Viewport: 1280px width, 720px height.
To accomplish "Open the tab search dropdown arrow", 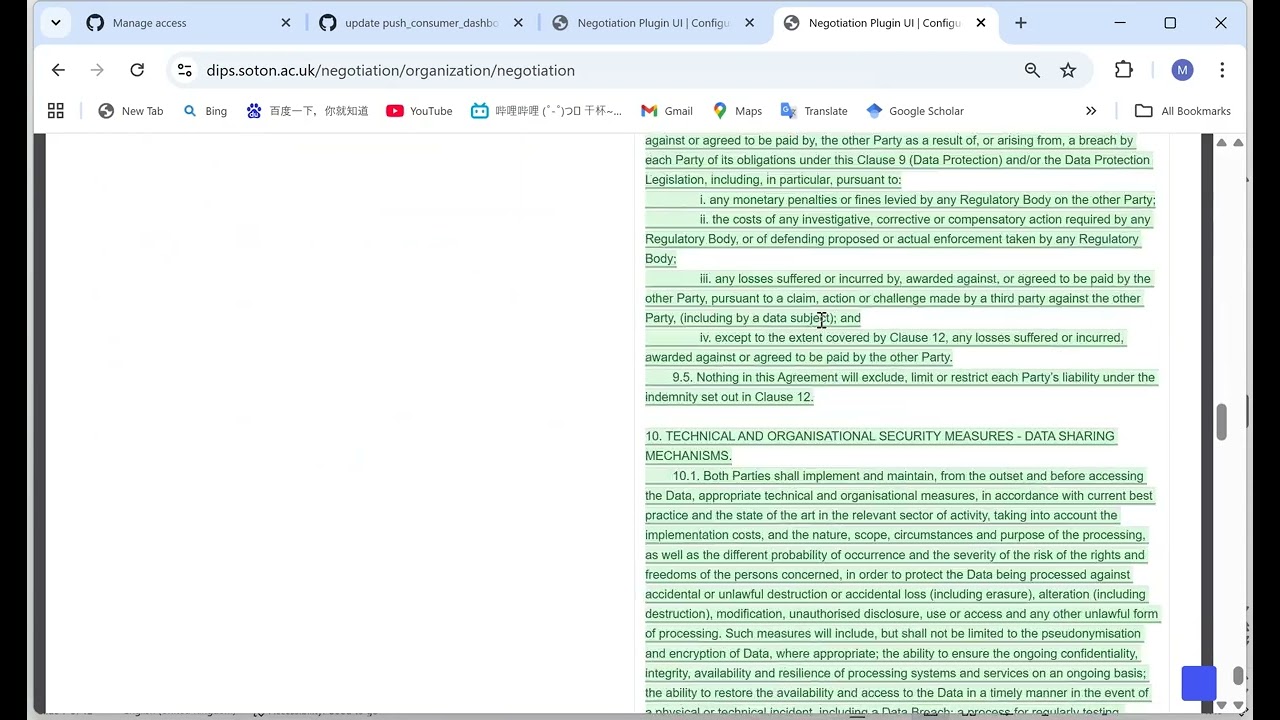I will point(56,23).
